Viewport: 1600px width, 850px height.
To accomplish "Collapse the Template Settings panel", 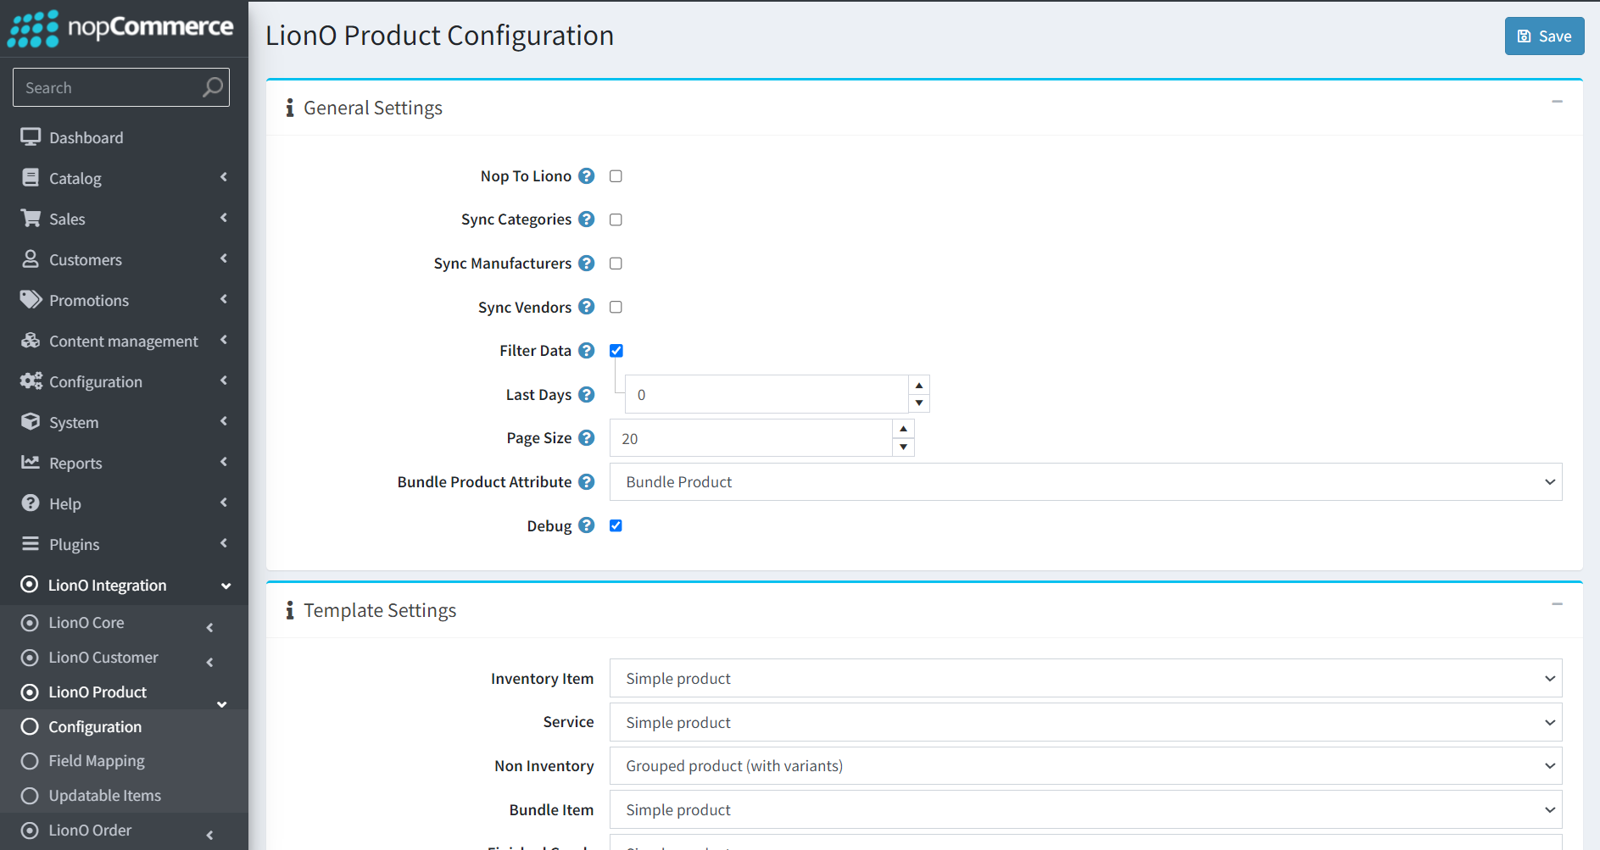I will (x=1557, y=605).
